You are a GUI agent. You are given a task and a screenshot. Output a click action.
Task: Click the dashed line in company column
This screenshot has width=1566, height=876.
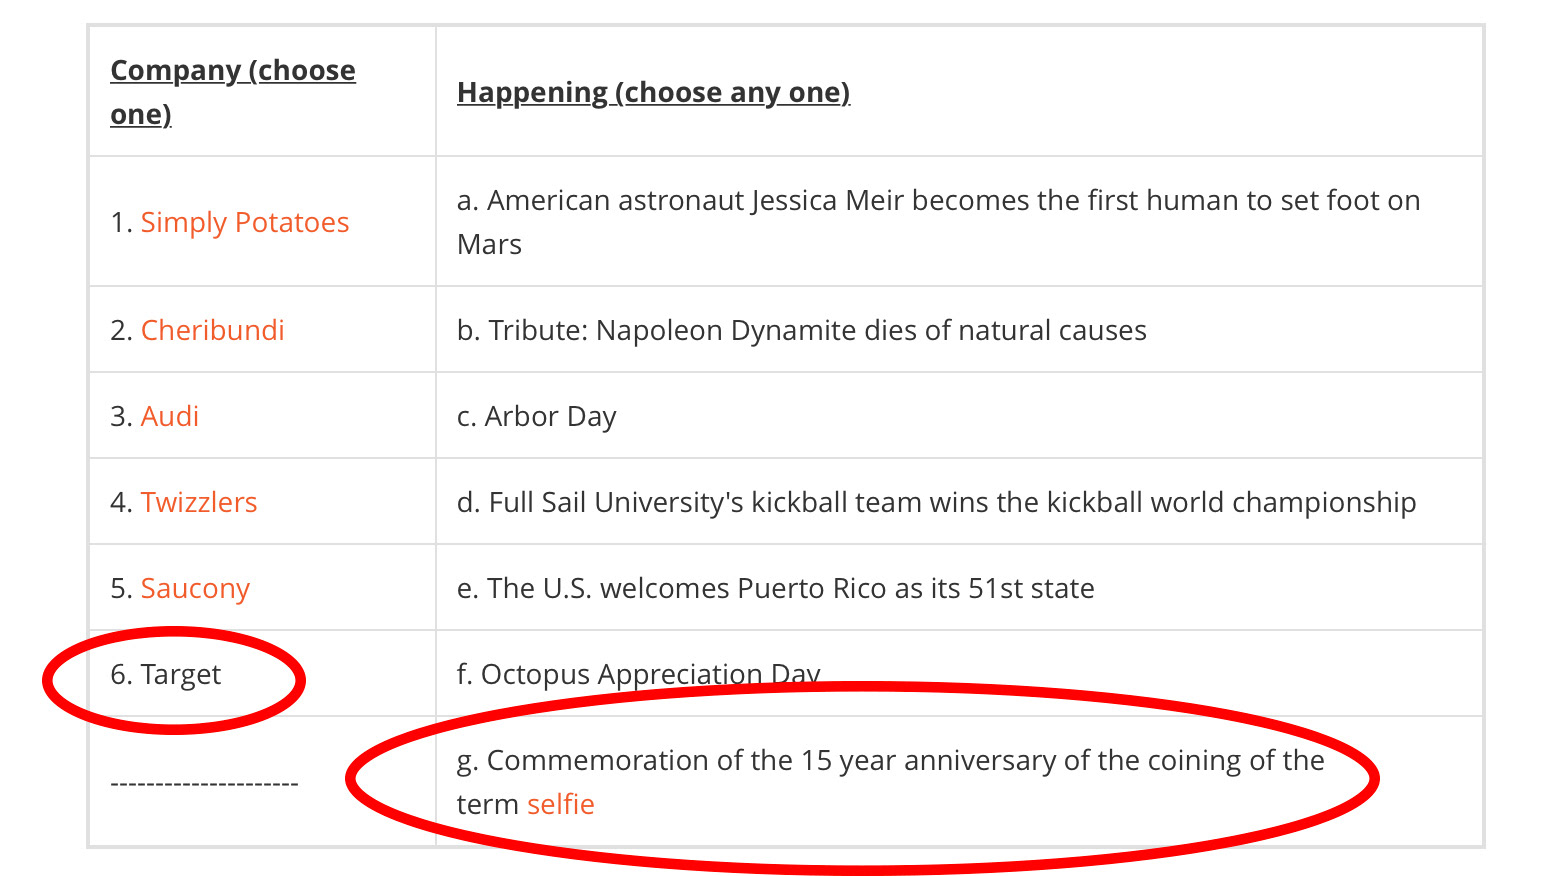pyautogui.click(x=204, y=783)
